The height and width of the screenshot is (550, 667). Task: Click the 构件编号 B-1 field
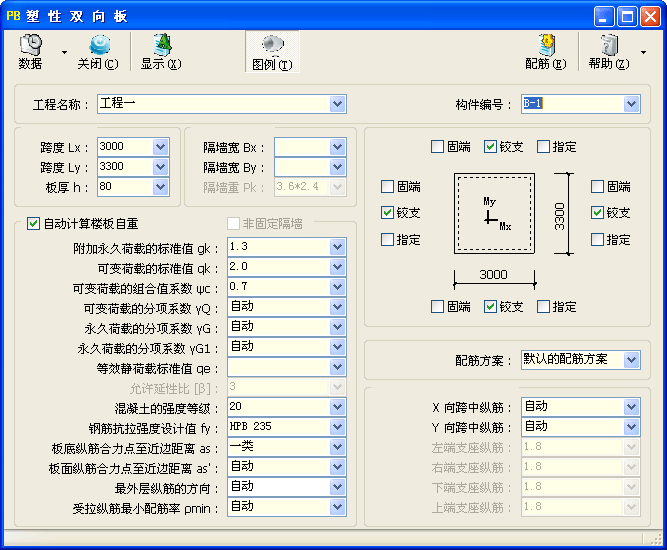[x=571, y=104]
